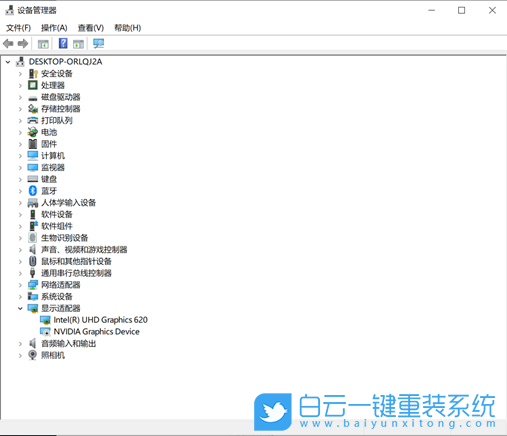Select Intel(R) UHD Graphics 620 device
This screenshot has height=436, width=507.
[100, 320]
